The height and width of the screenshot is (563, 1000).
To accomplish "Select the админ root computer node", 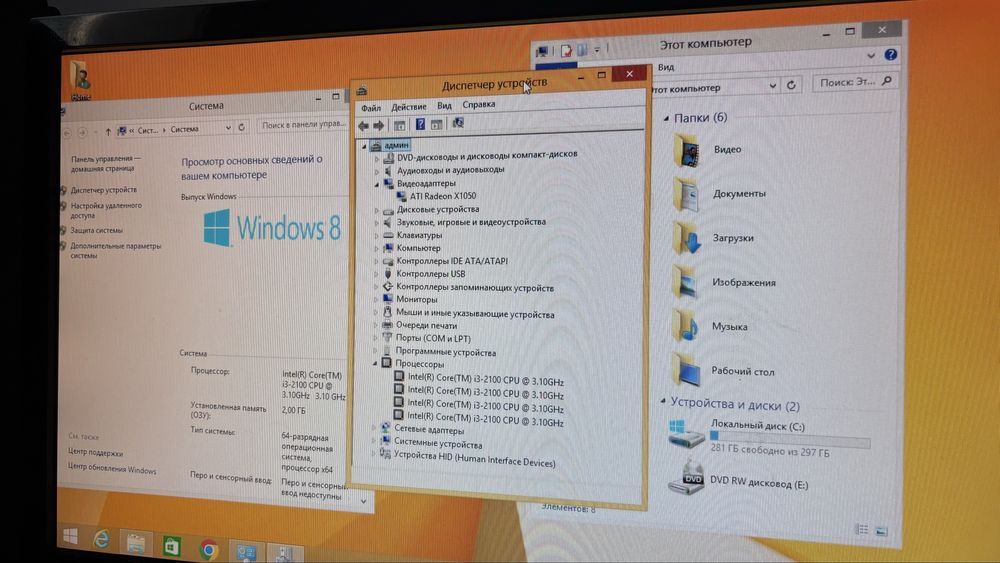I will [x=396, y=145].
